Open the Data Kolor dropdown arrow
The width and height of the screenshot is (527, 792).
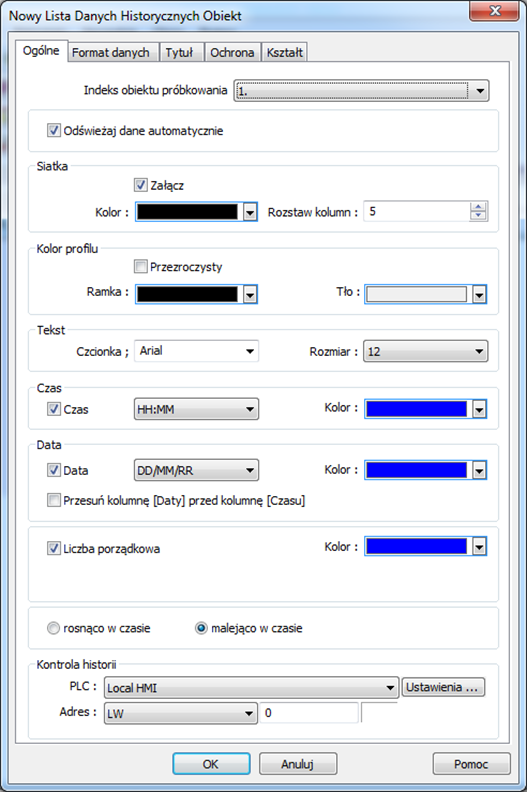point(480,471)
